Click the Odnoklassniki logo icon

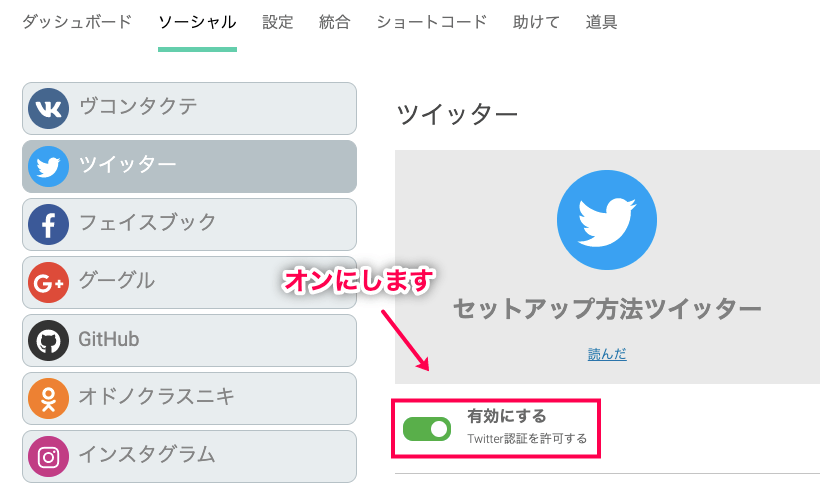click(x=48, y=398)
